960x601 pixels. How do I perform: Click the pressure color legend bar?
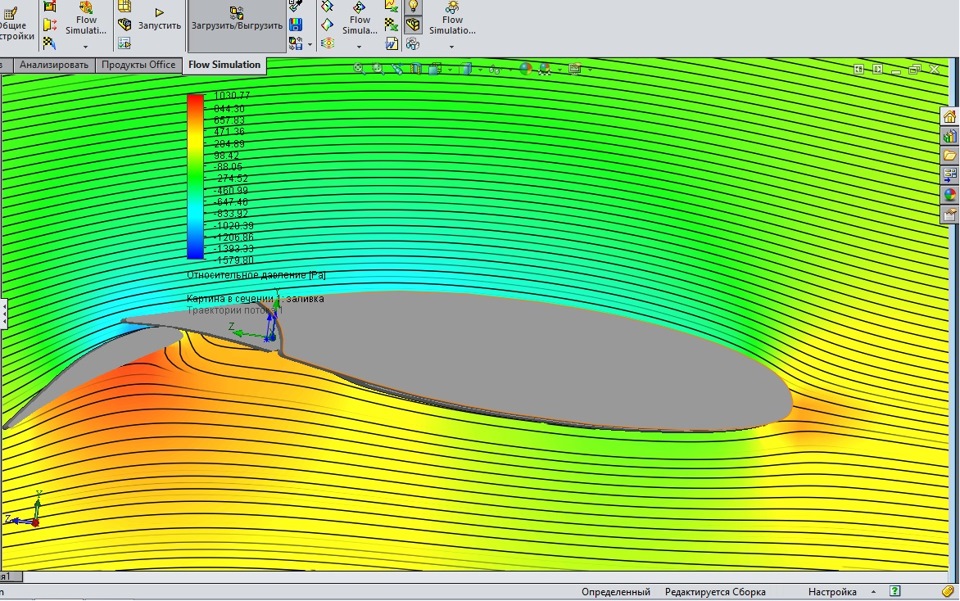coord(195,177)
